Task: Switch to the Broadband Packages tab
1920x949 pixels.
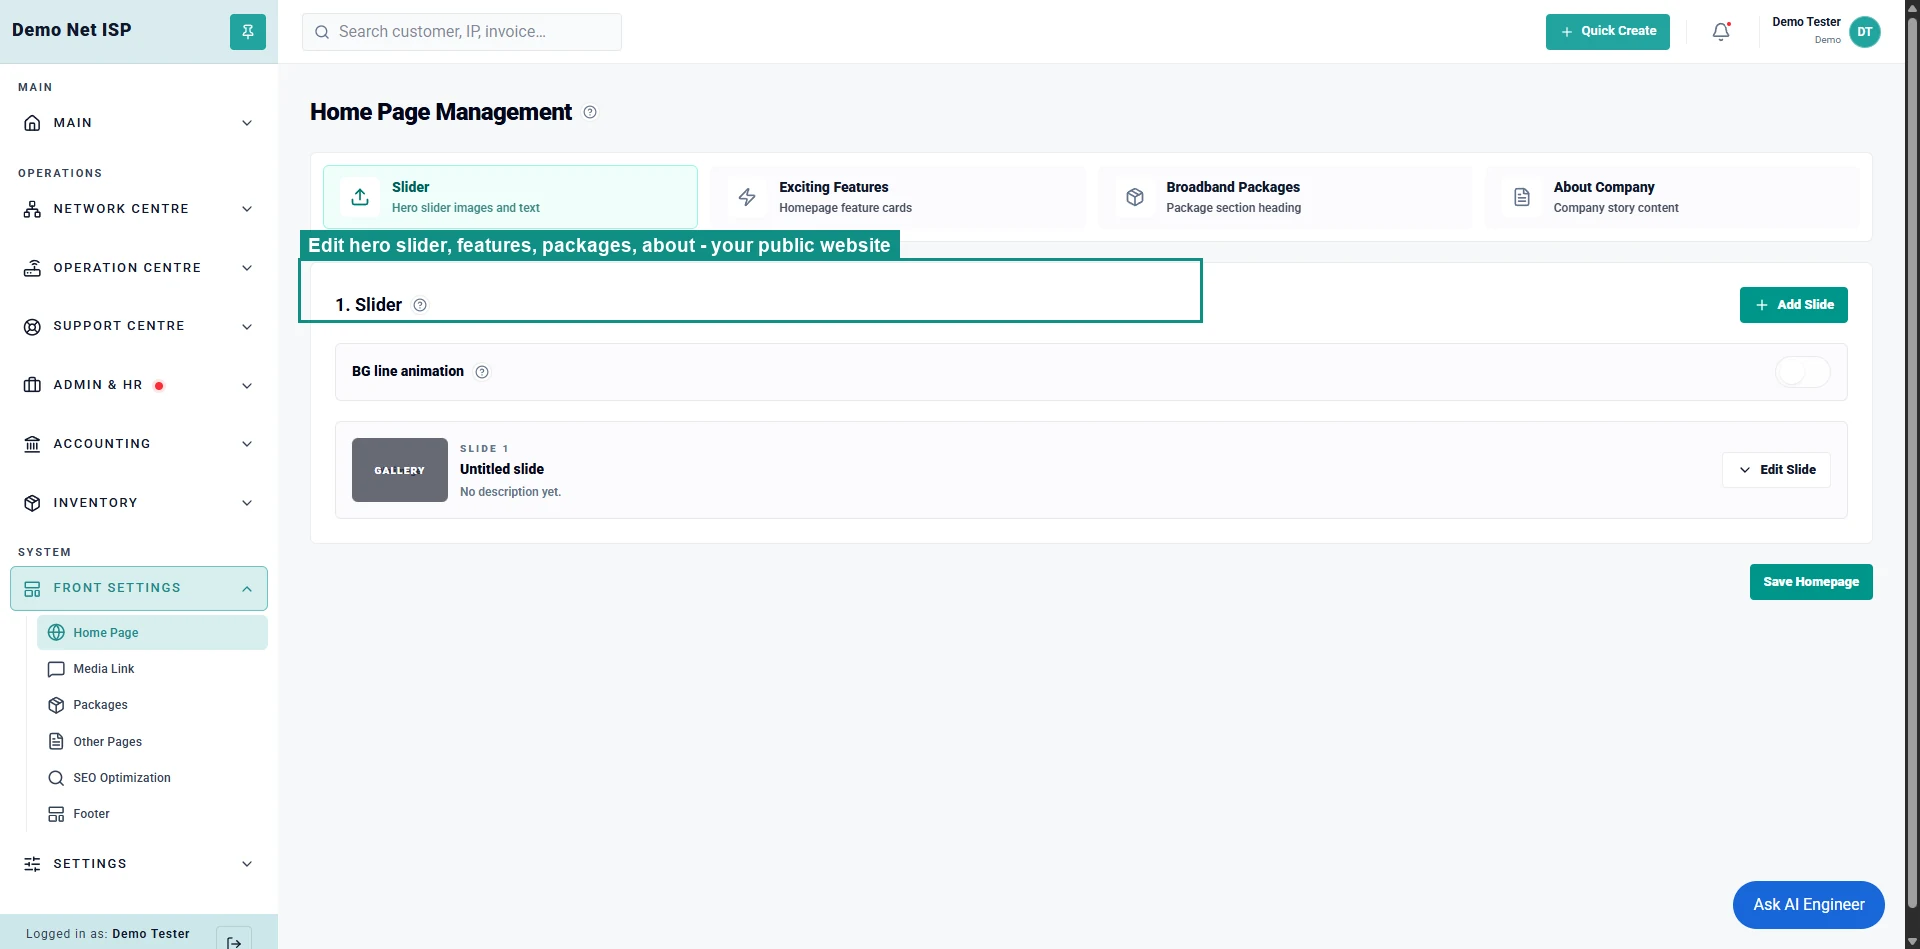Action: (1284, 197)
